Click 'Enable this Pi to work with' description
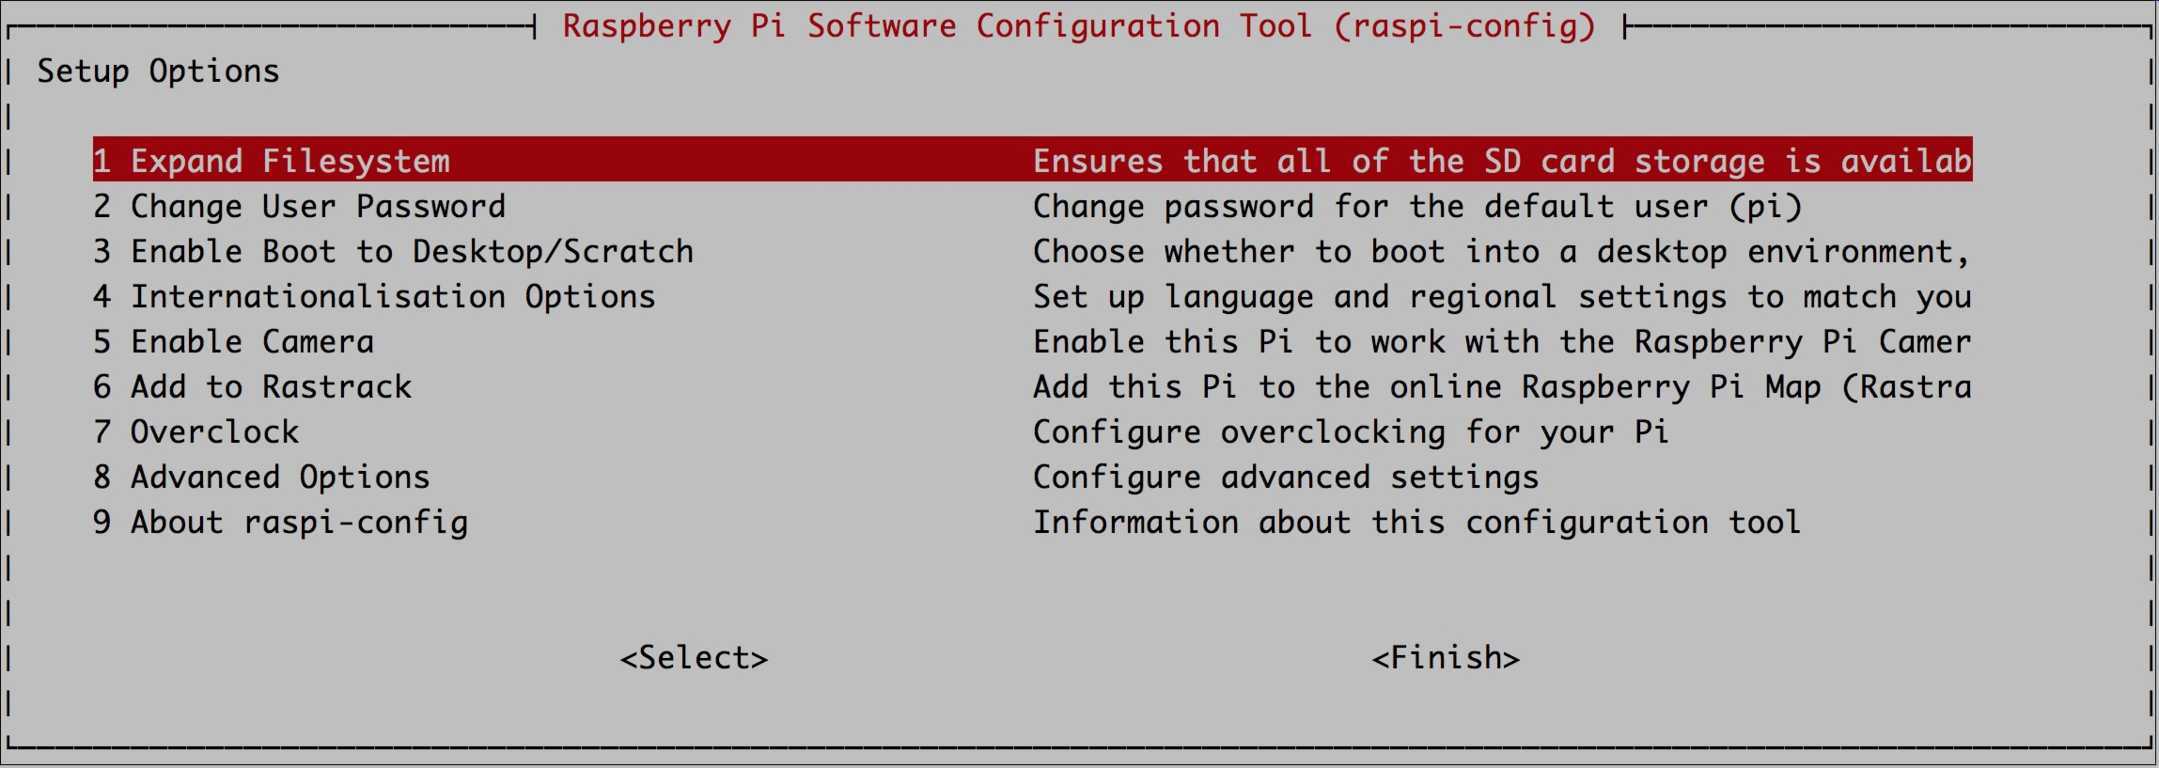 [x=1286, y=341]
